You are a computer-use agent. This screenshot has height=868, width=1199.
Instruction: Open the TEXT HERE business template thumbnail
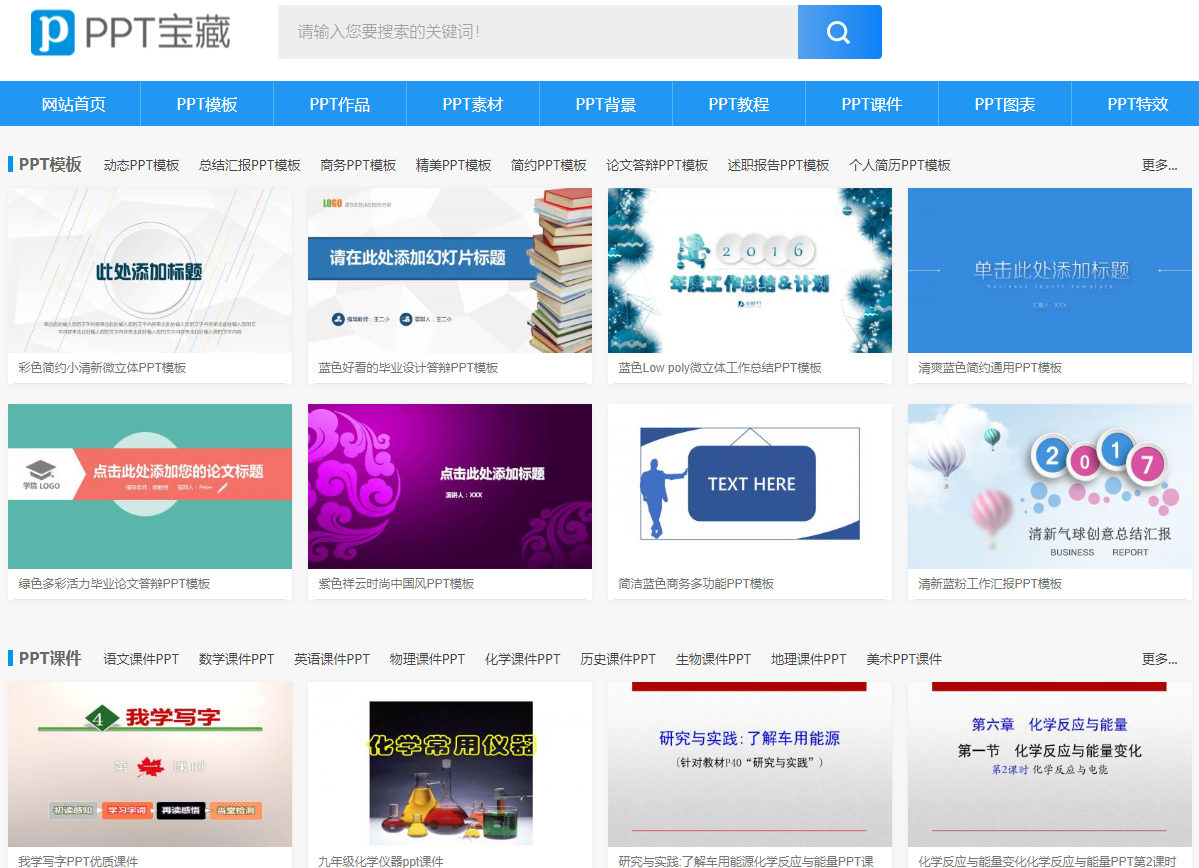point(750,486)
